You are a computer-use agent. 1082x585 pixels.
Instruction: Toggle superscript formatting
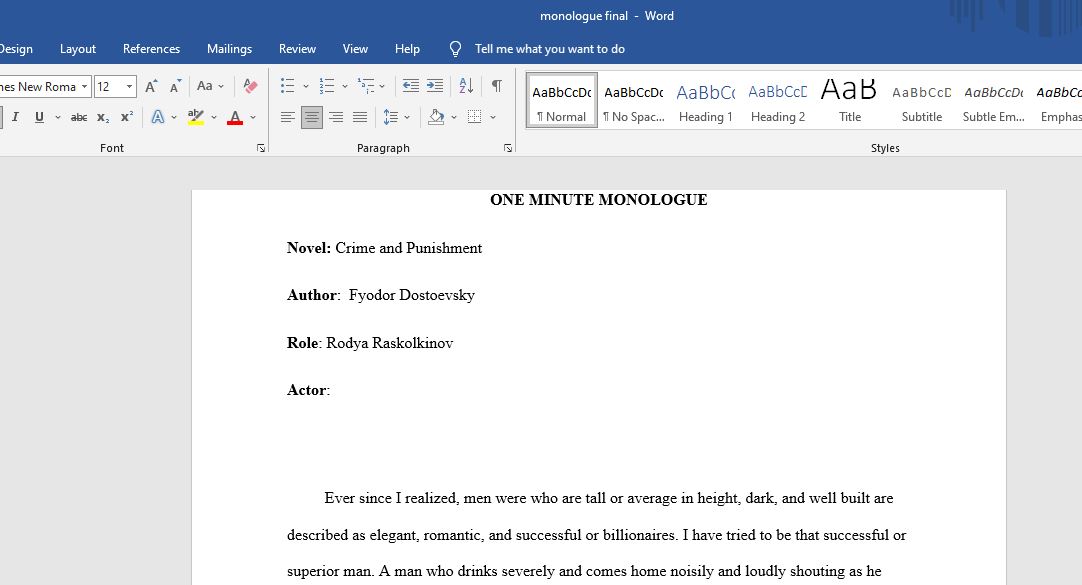pyautogui.click(x=126, y=117)
